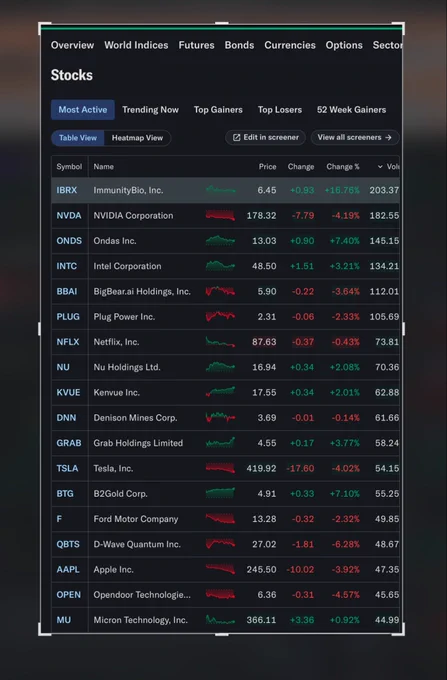Click the NVIDIA Corporation name
The image size is (447, 680).
pyautogui.click(x=133, y=216)
